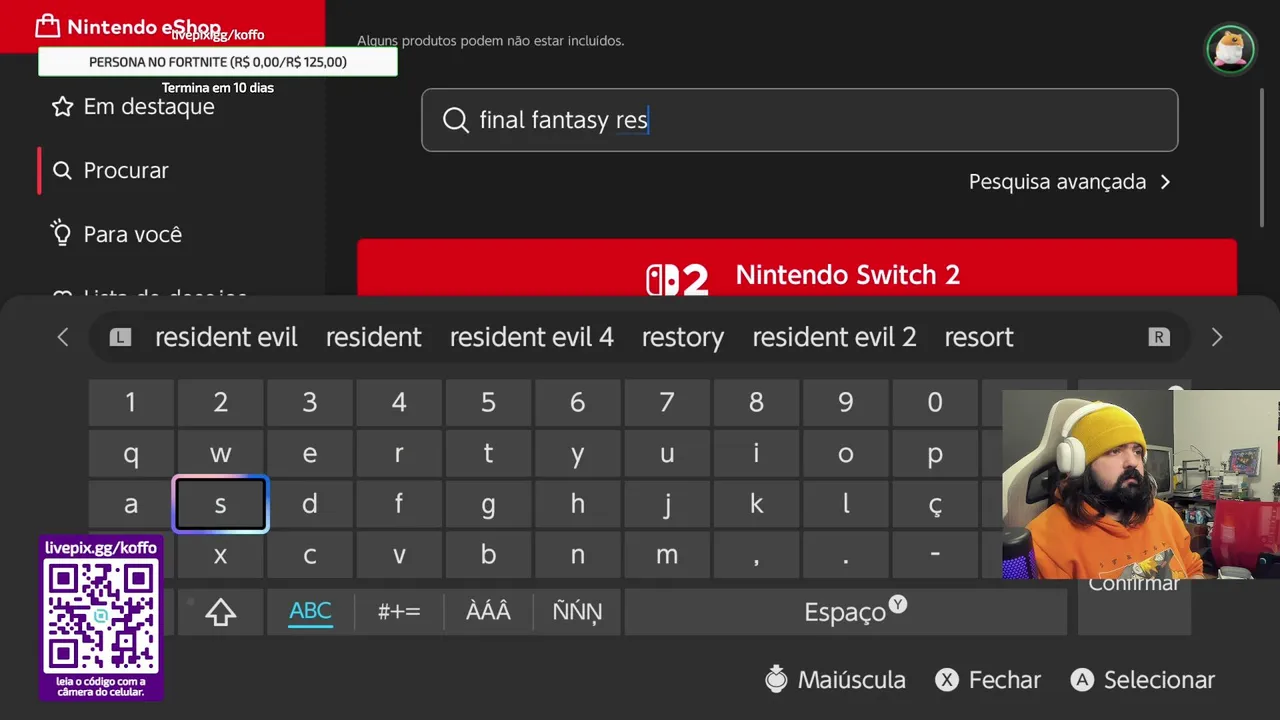This screenshot has width=1280, height=720.
Task: Tap the number 8 key
Action: (756, 403)
